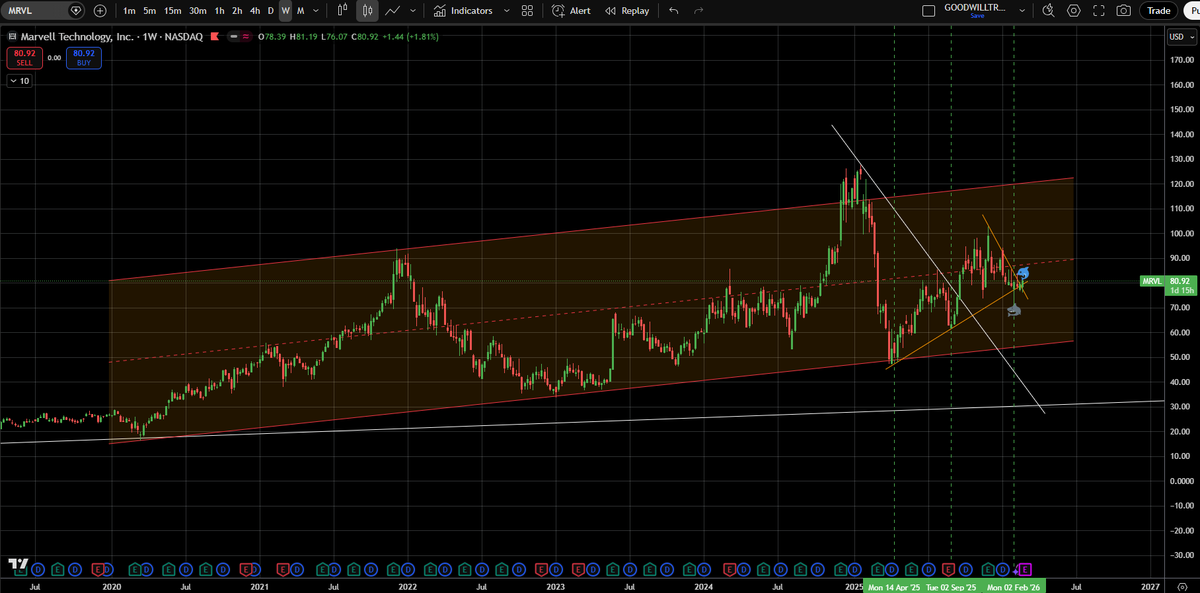
Task: Click the GOODWILLTR layout name
Action: (x=975, y=7)
